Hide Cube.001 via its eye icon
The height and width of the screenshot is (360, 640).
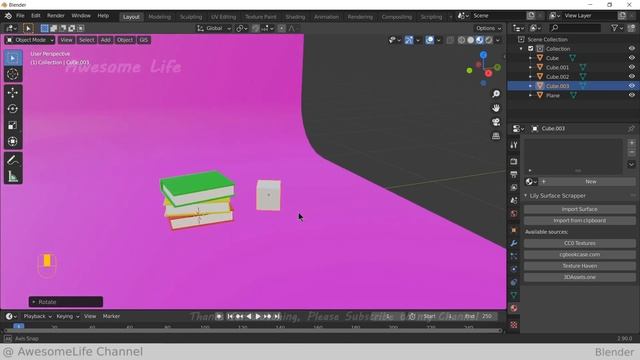point(632,67)
